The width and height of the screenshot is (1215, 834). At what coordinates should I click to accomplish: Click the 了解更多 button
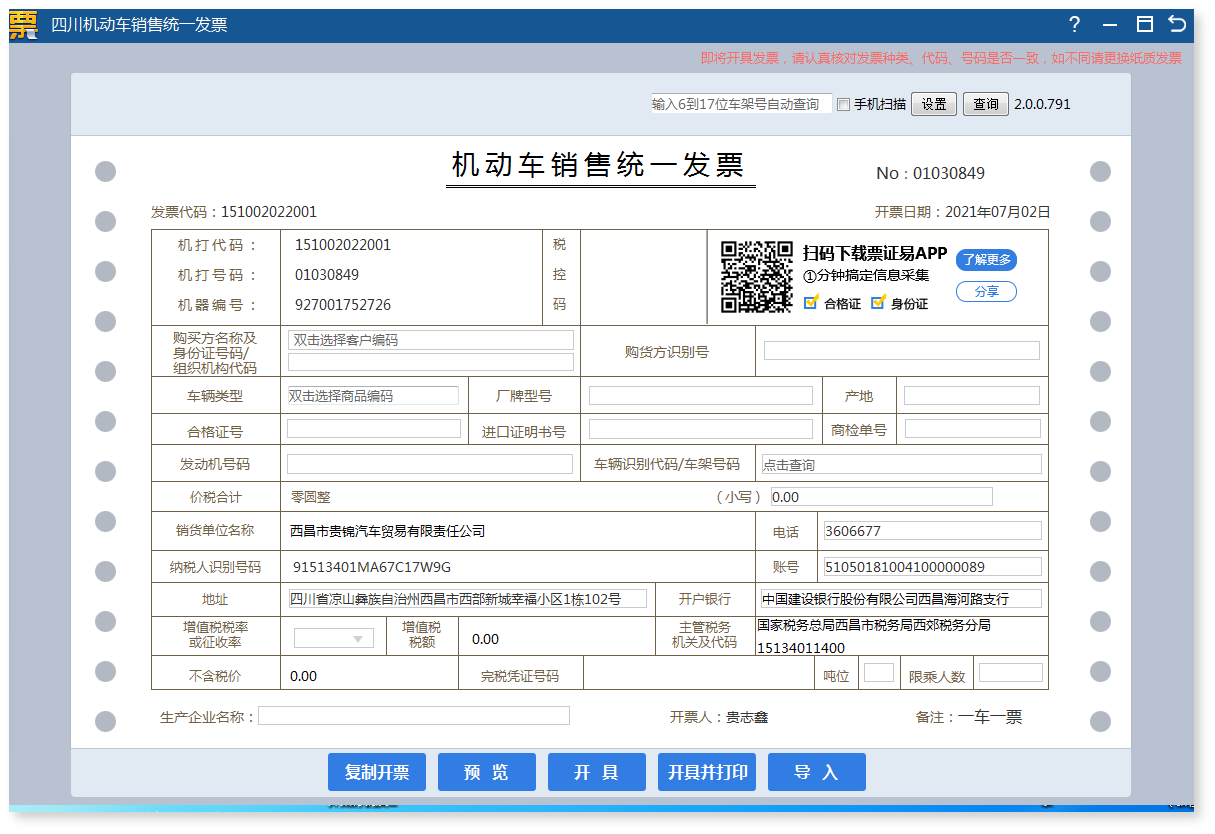click(986, 260)
